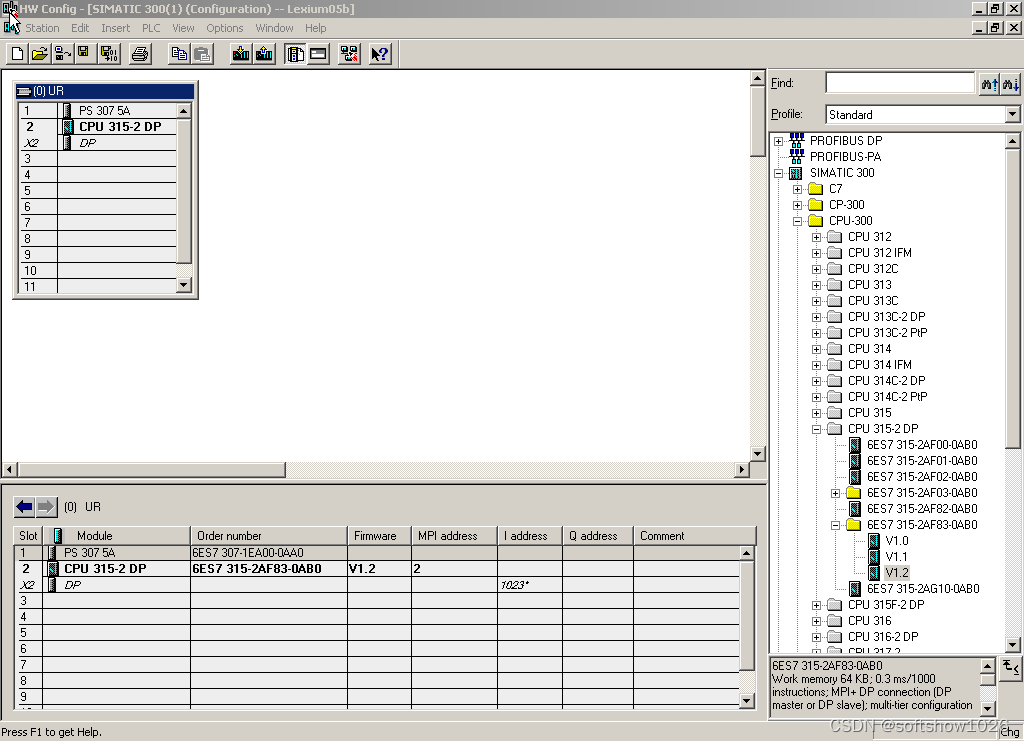Select V1.2 in the catalog tree
The image size is (1024, 742).
click(897, 573)
